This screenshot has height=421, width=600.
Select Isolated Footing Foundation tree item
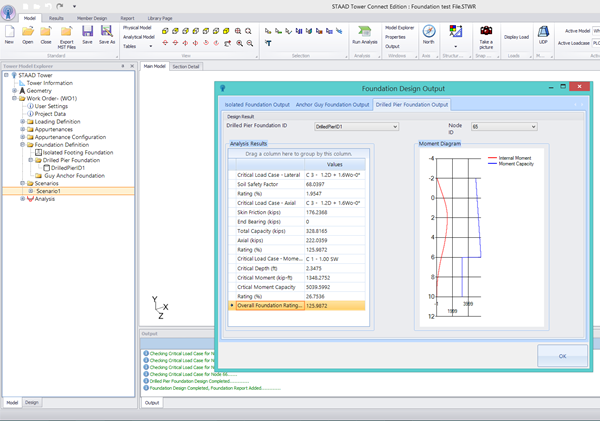78,152
